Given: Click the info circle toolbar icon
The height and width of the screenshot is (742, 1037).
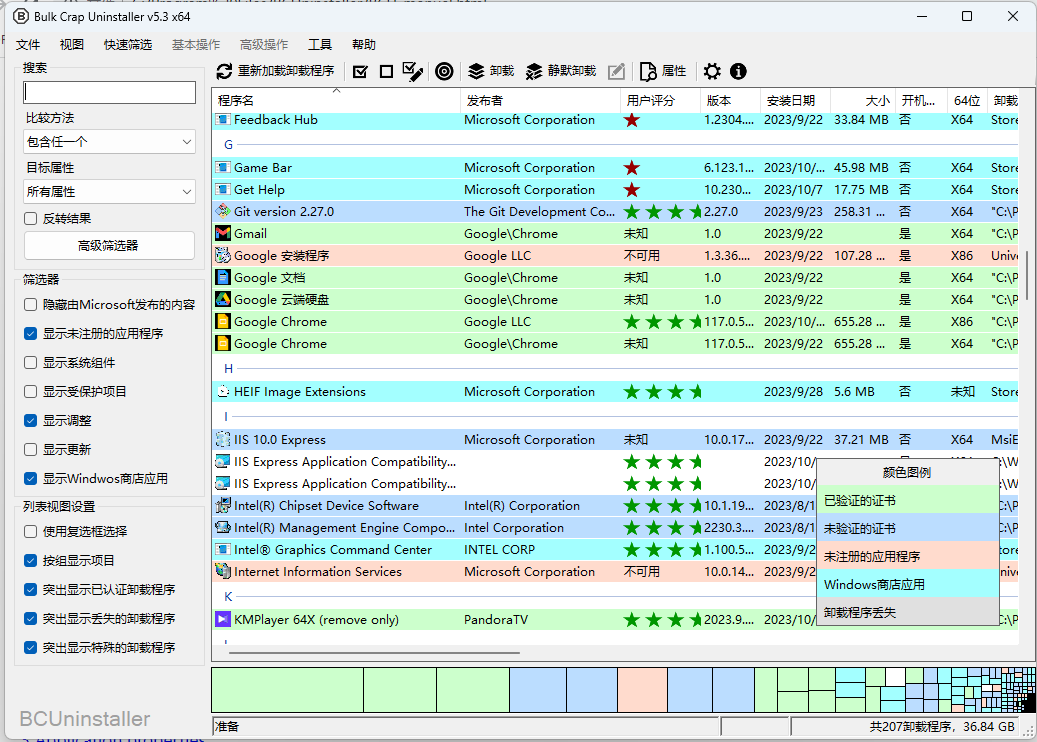Looking at the screenshot, I should coord(738,71).
